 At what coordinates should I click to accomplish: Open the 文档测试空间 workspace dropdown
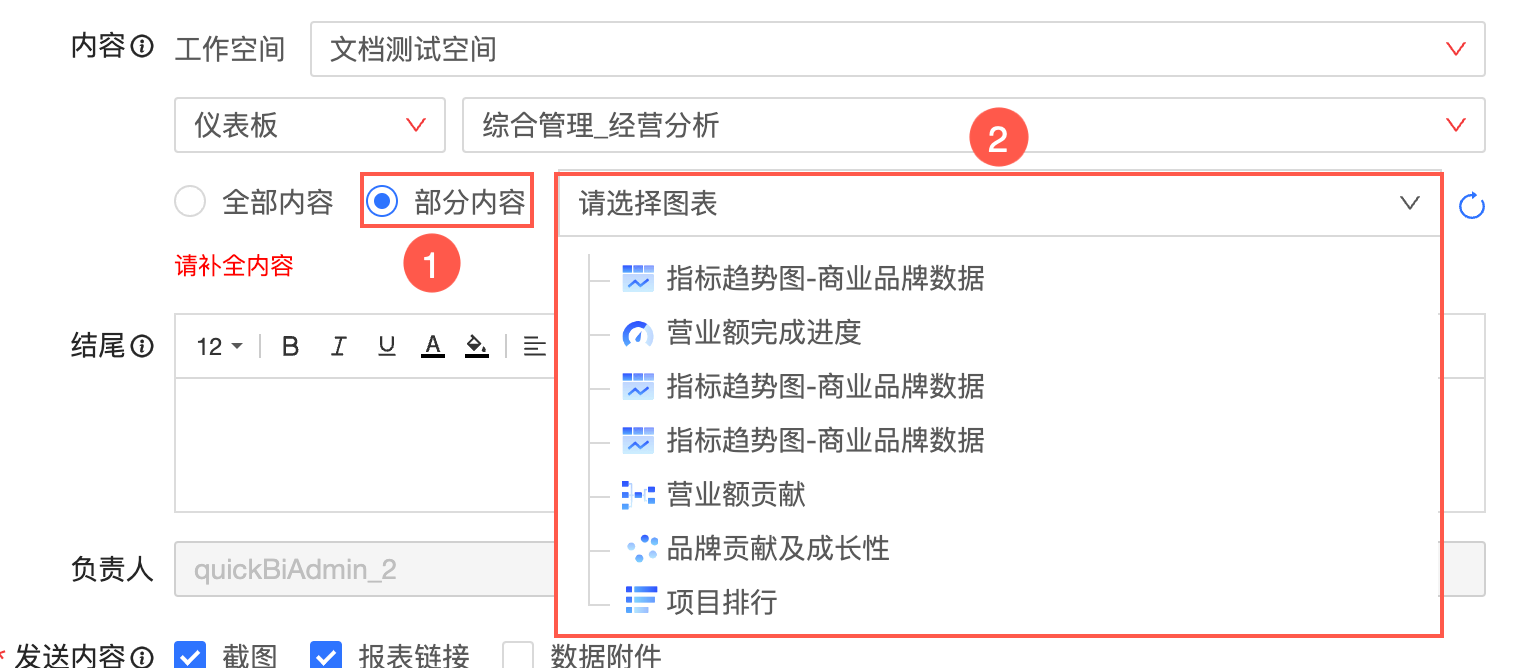(x=897, y=48)
